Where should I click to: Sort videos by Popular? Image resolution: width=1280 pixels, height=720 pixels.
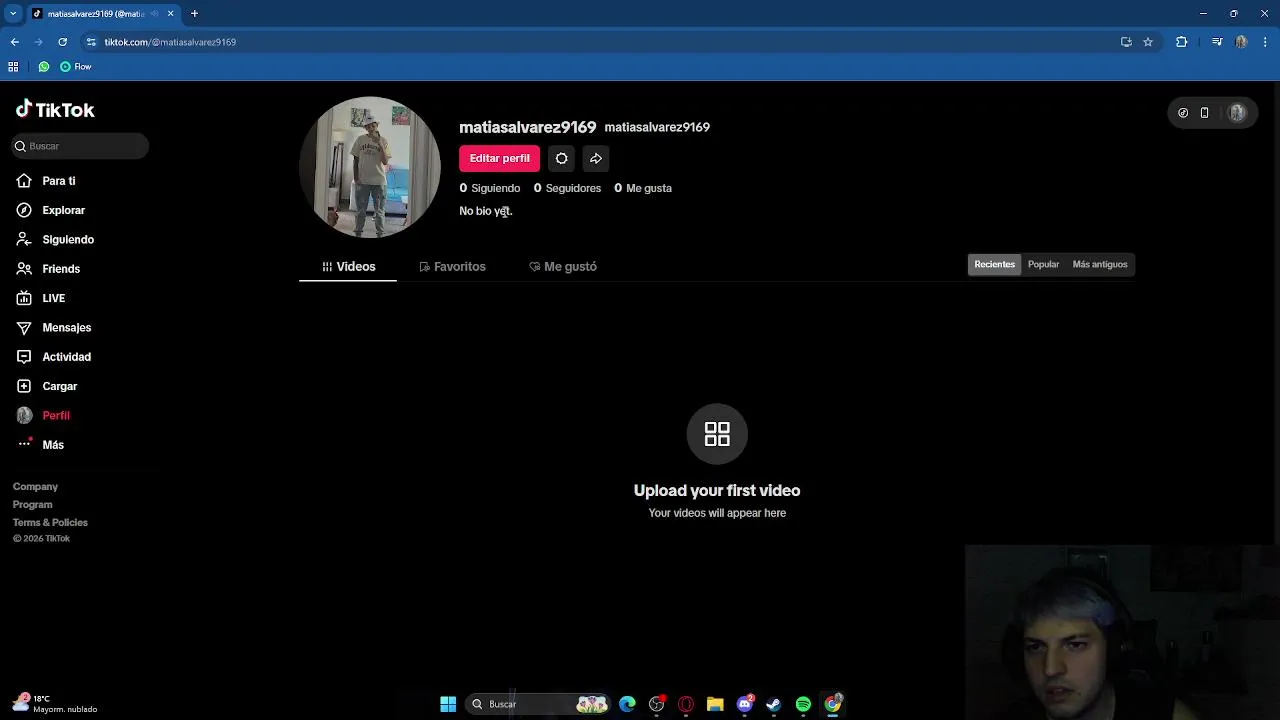tap(1043, 264)
